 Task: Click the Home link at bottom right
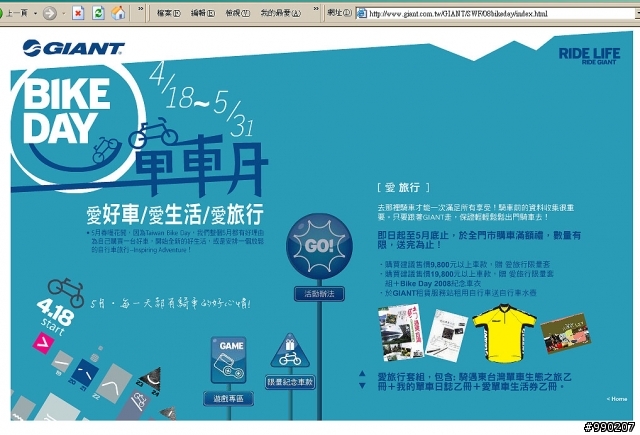617,399
